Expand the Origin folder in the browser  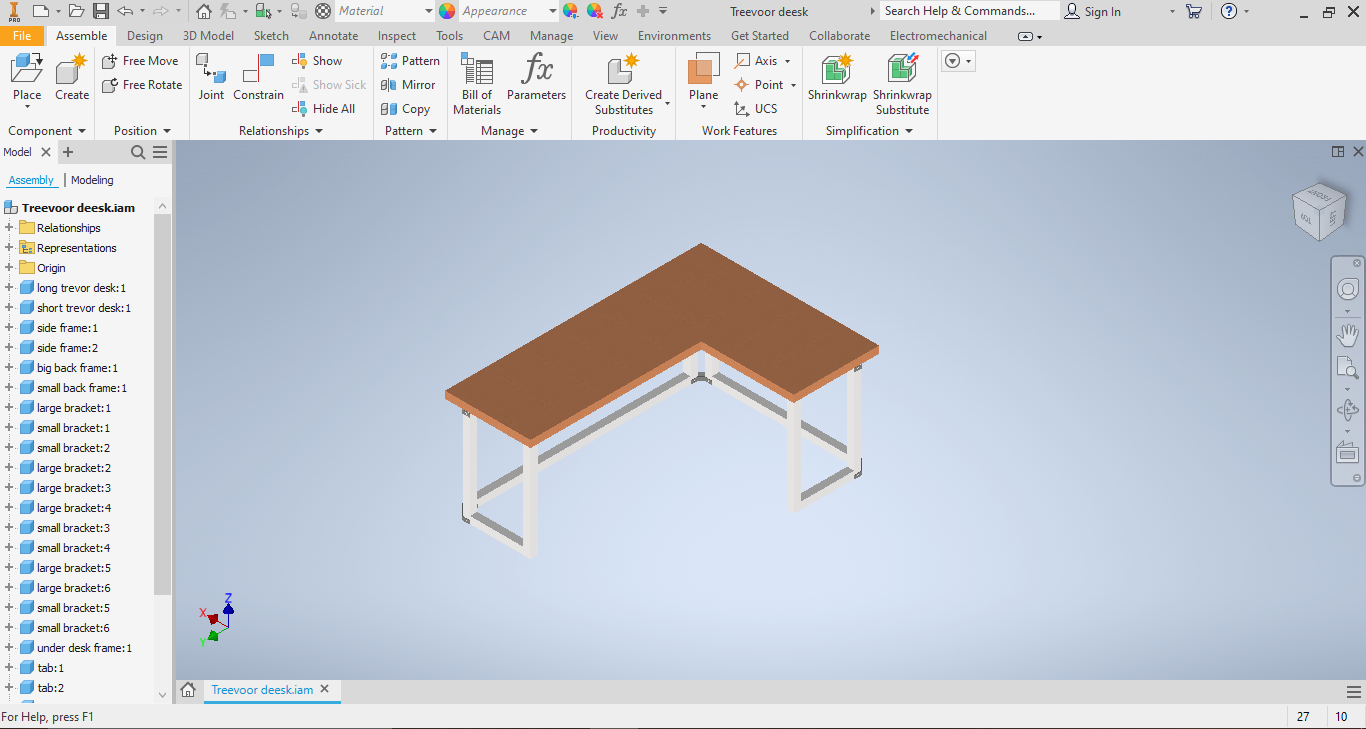click(10, 267)
